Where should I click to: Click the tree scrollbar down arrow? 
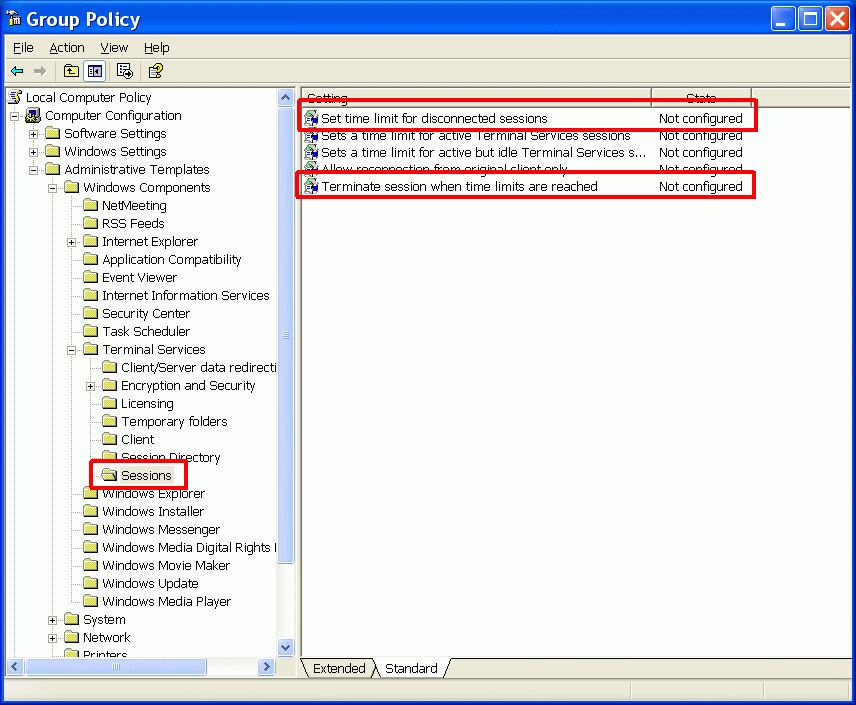[x=286, y=648]
